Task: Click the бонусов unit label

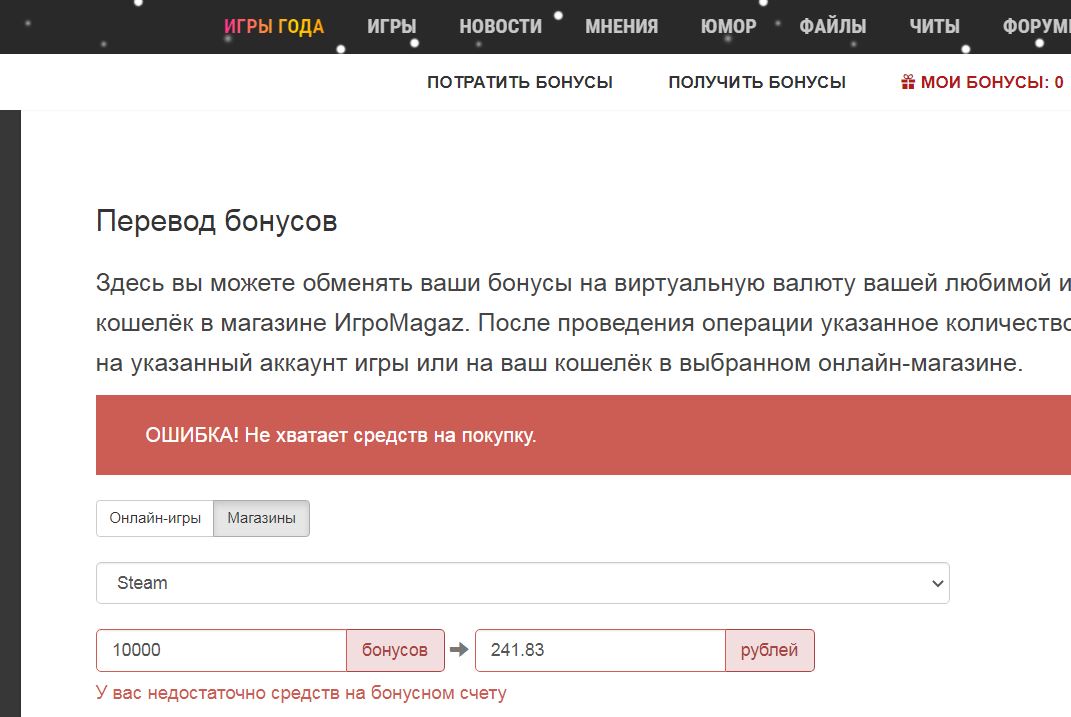Action: (395, 650)
